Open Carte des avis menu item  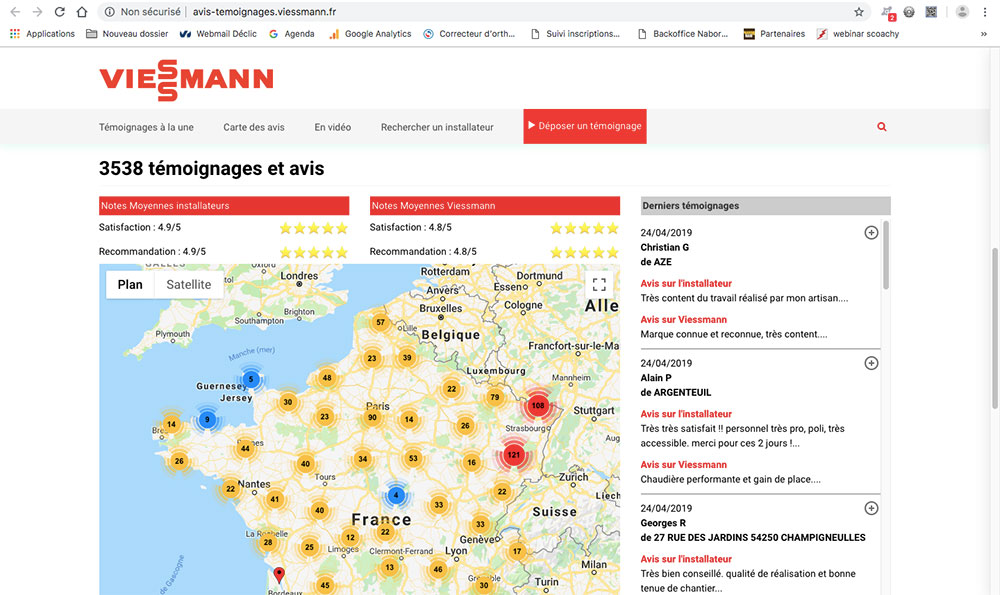pos(254,127)
